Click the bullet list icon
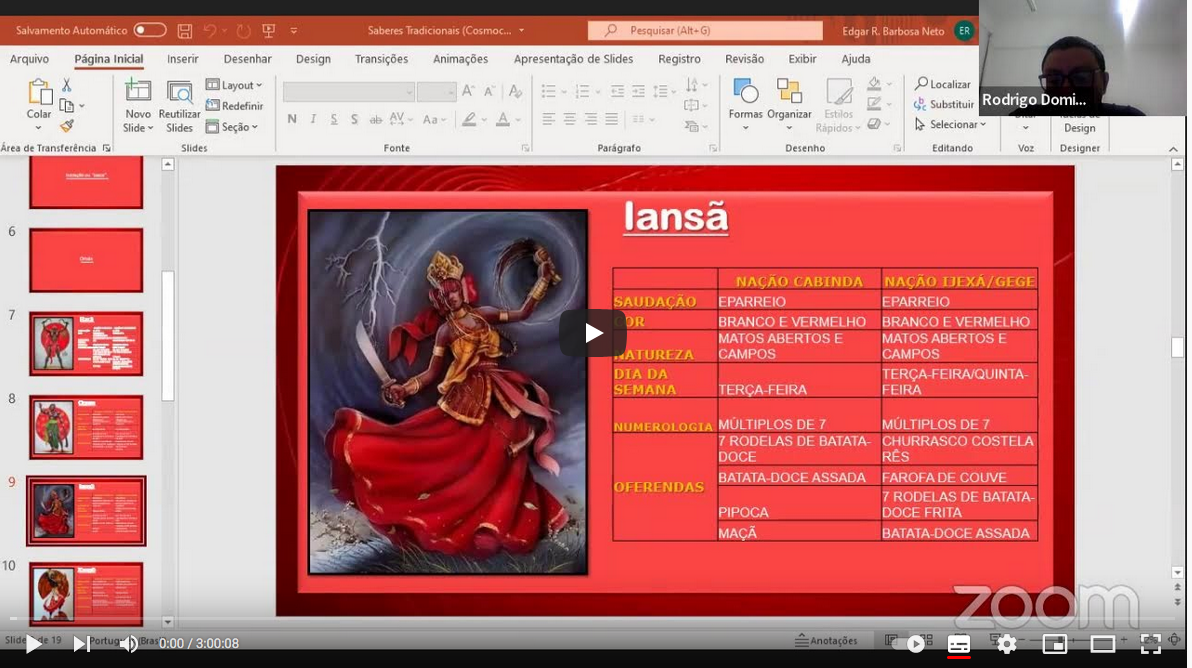Screen dimensions: 1192x668 (548, 92)
